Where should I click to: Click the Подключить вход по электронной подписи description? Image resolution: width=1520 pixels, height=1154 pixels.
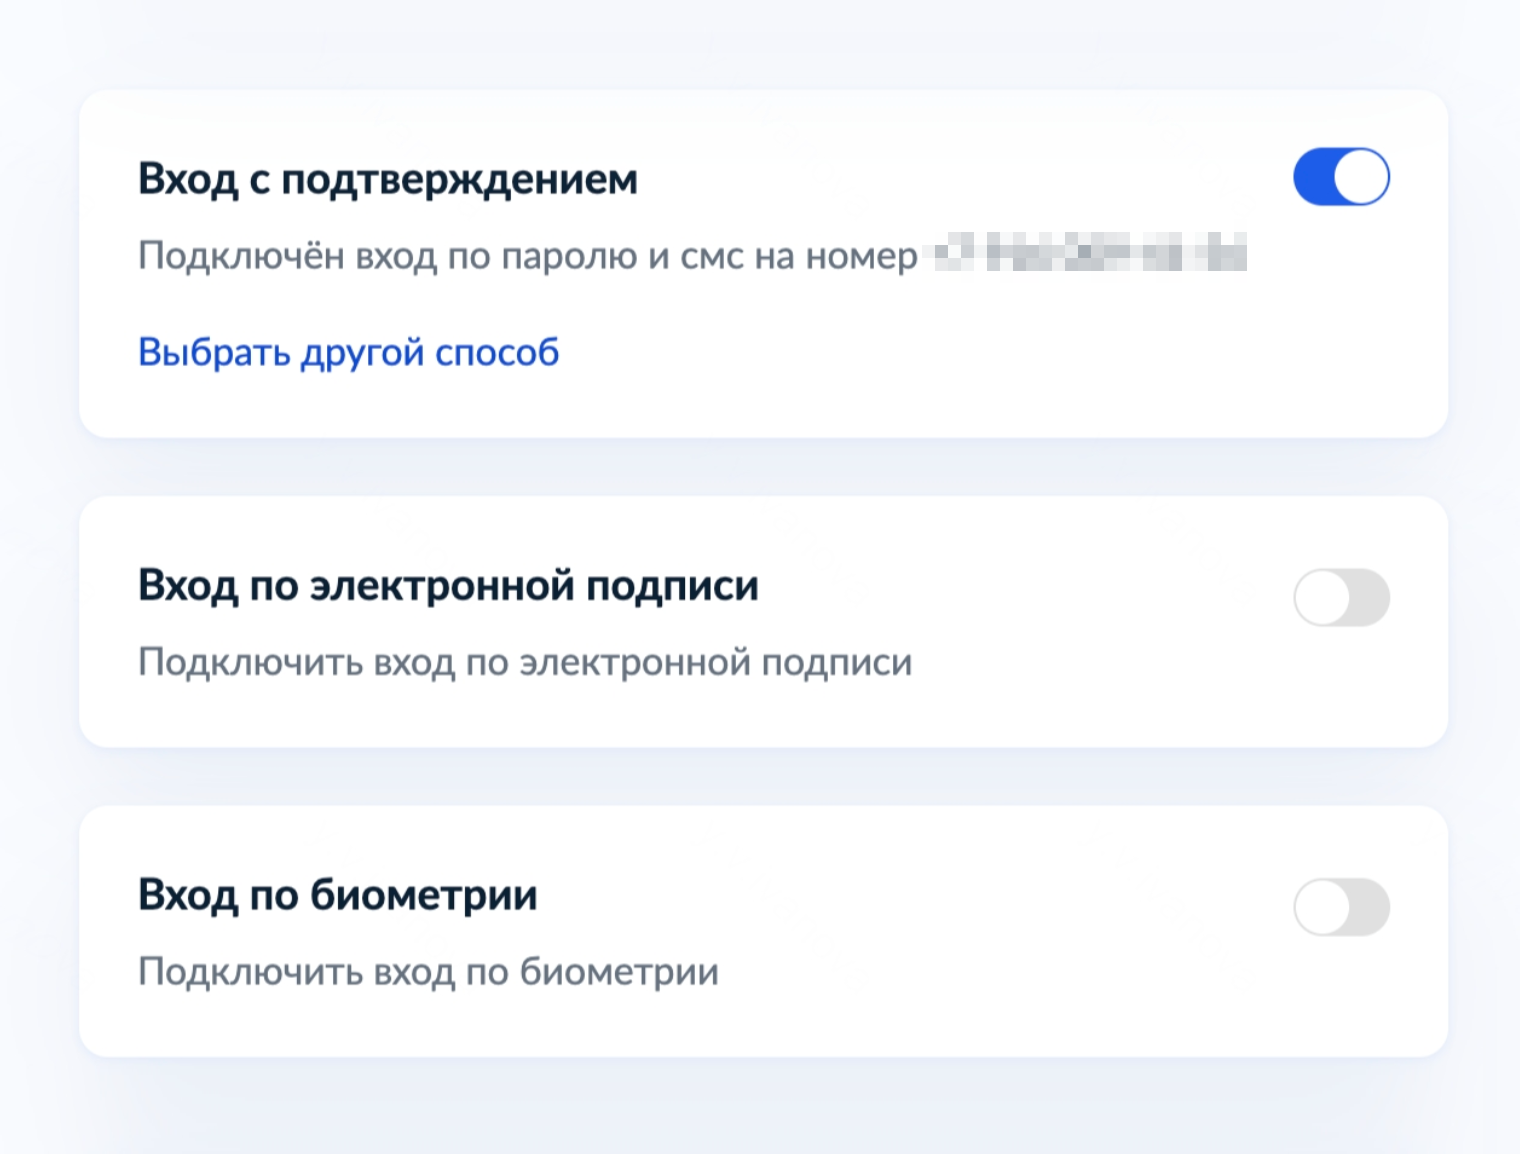point(524,662)
